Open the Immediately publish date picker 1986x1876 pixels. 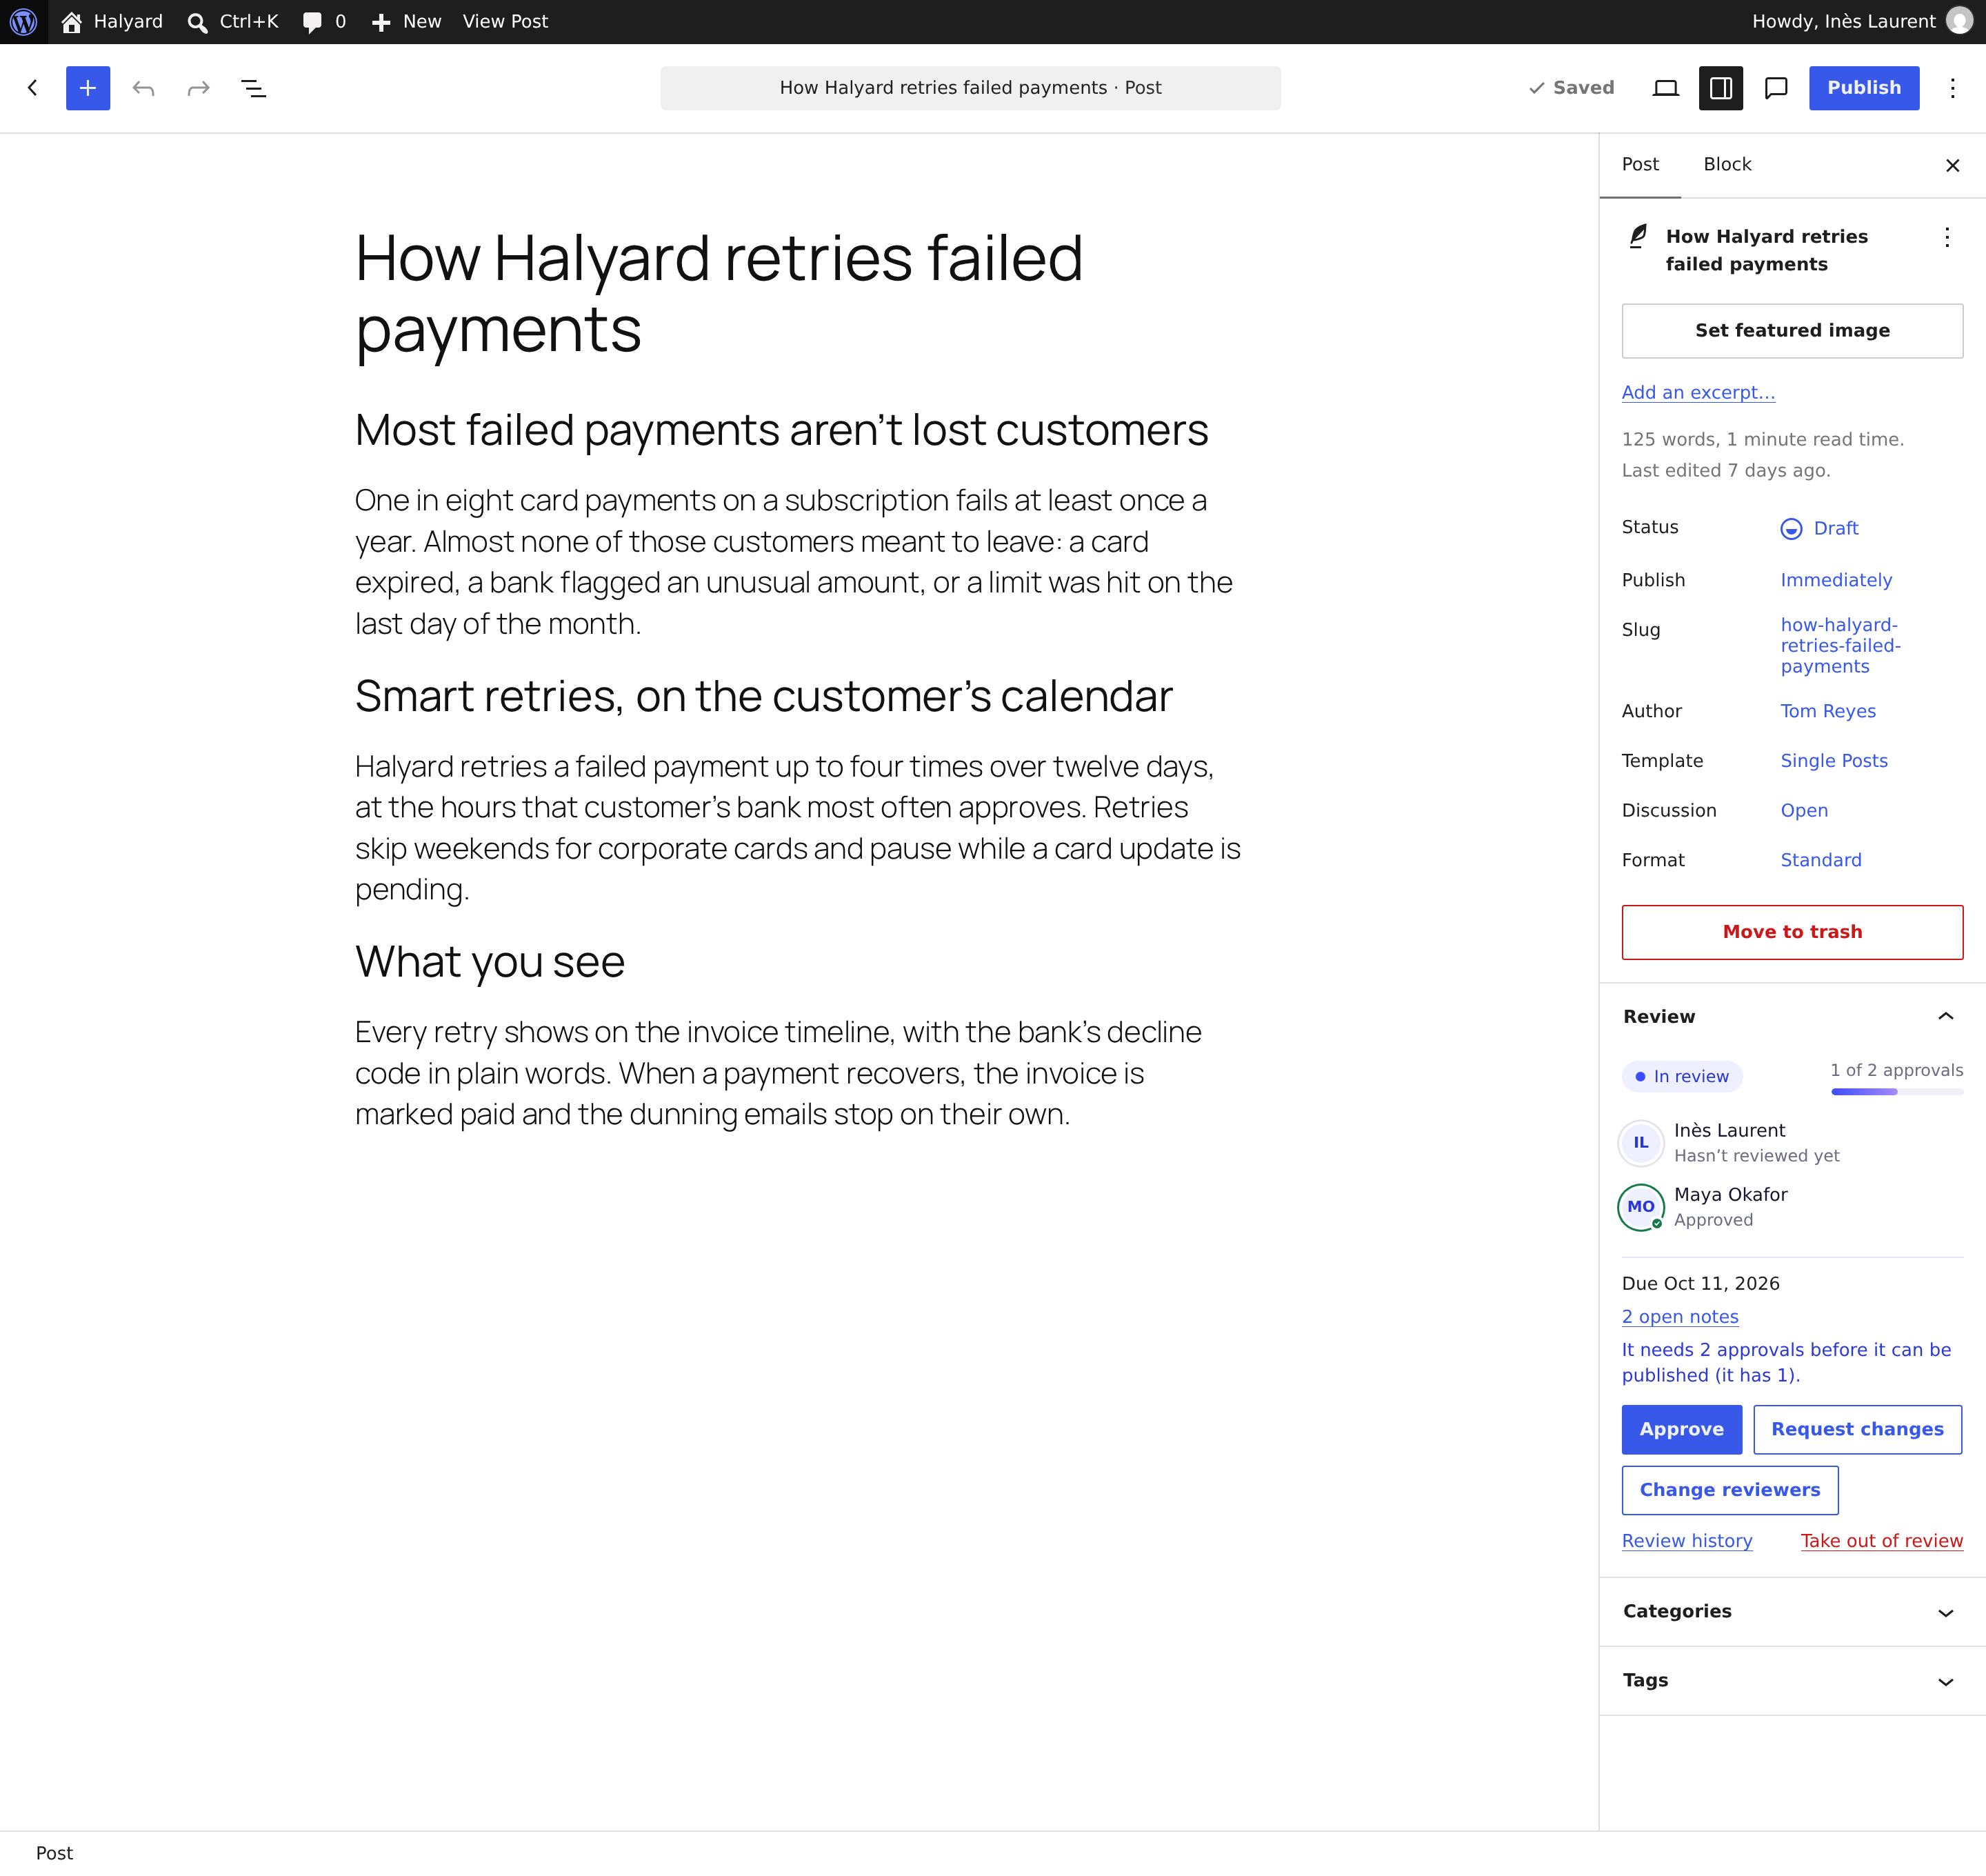[x=1836, y=580]
